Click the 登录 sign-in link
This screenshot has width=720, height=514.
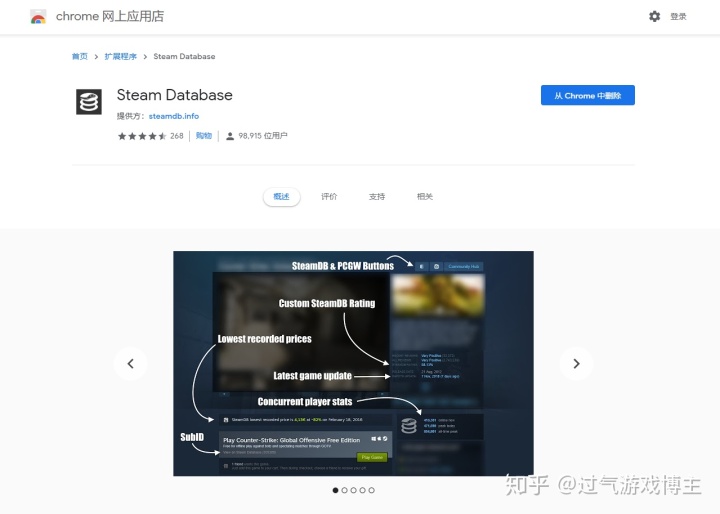[x=678, y=17]
